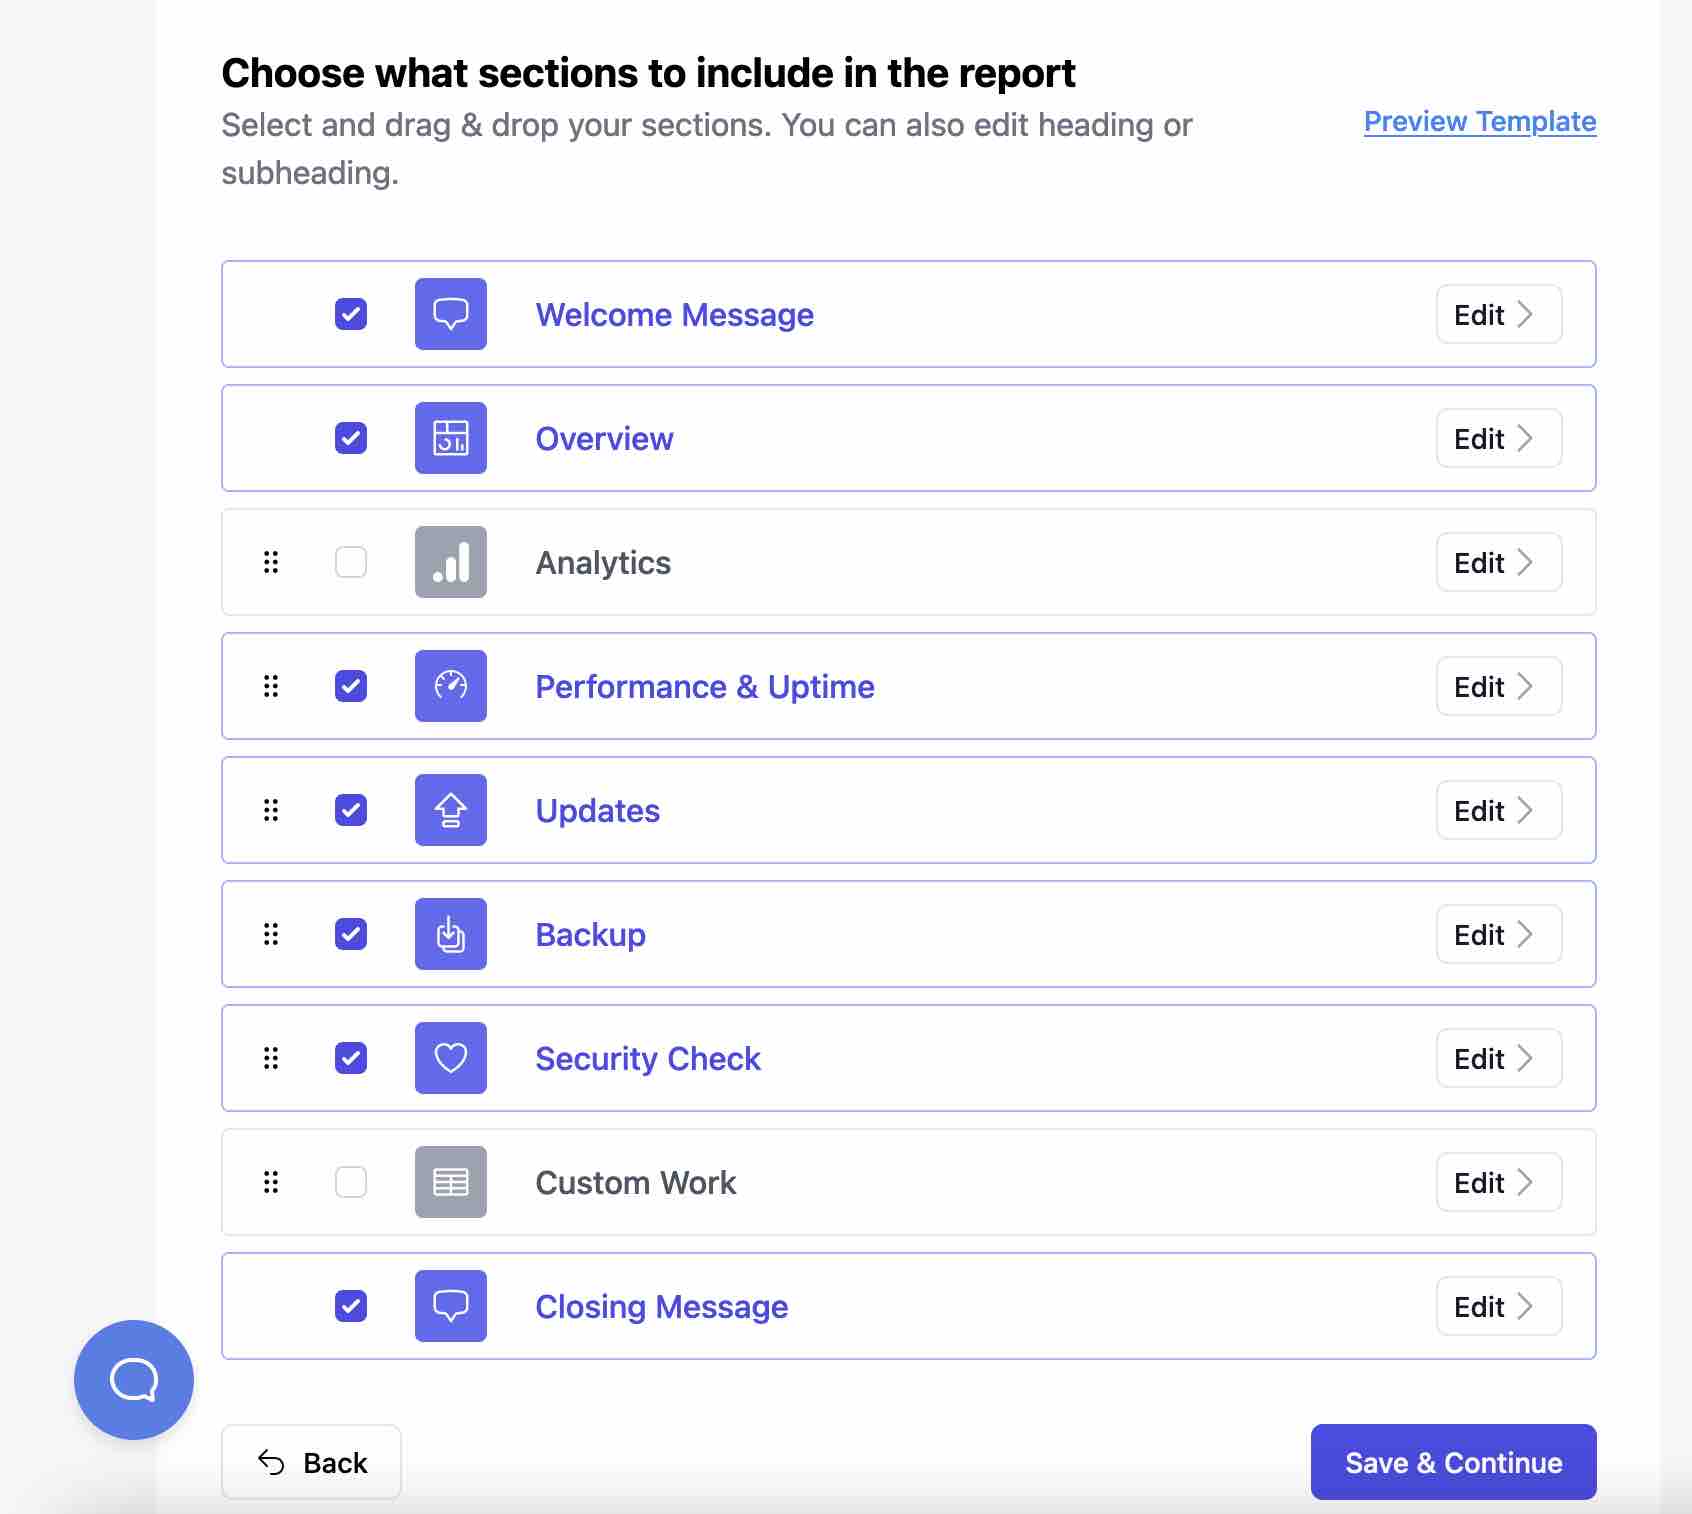Open the chat support widget
The height and width of the screenshot is (1514, 1692).
(132, 1379)
